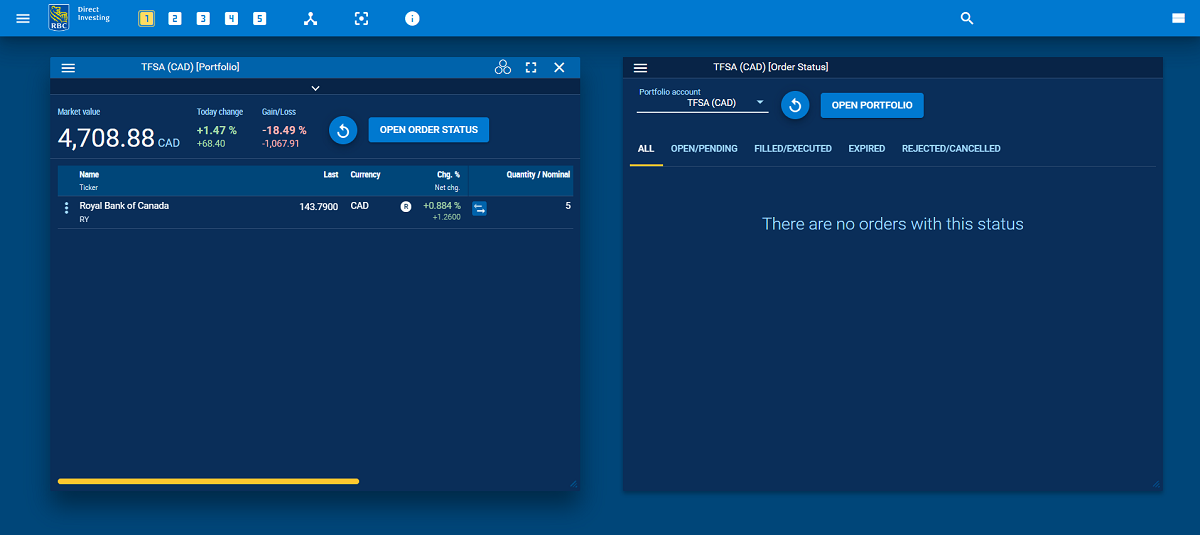Screen dimensions: 1200x535
Task: Open the Portfolio window hamburger menu
Action: [x=68, y=67]
